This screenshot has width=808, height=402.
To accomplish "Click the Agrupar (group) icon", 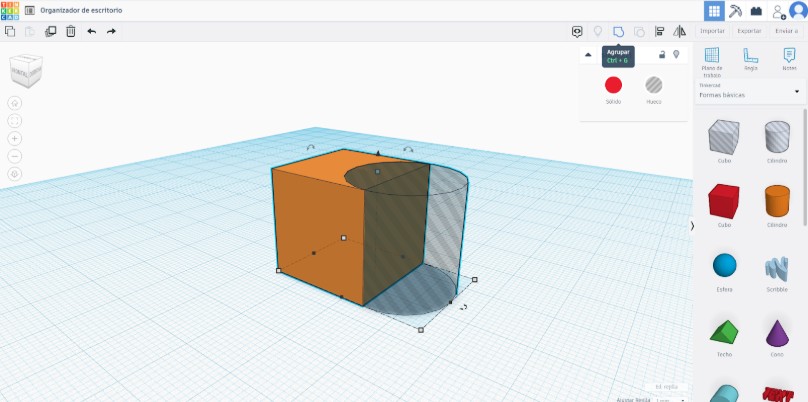I will tap(619, 31).
